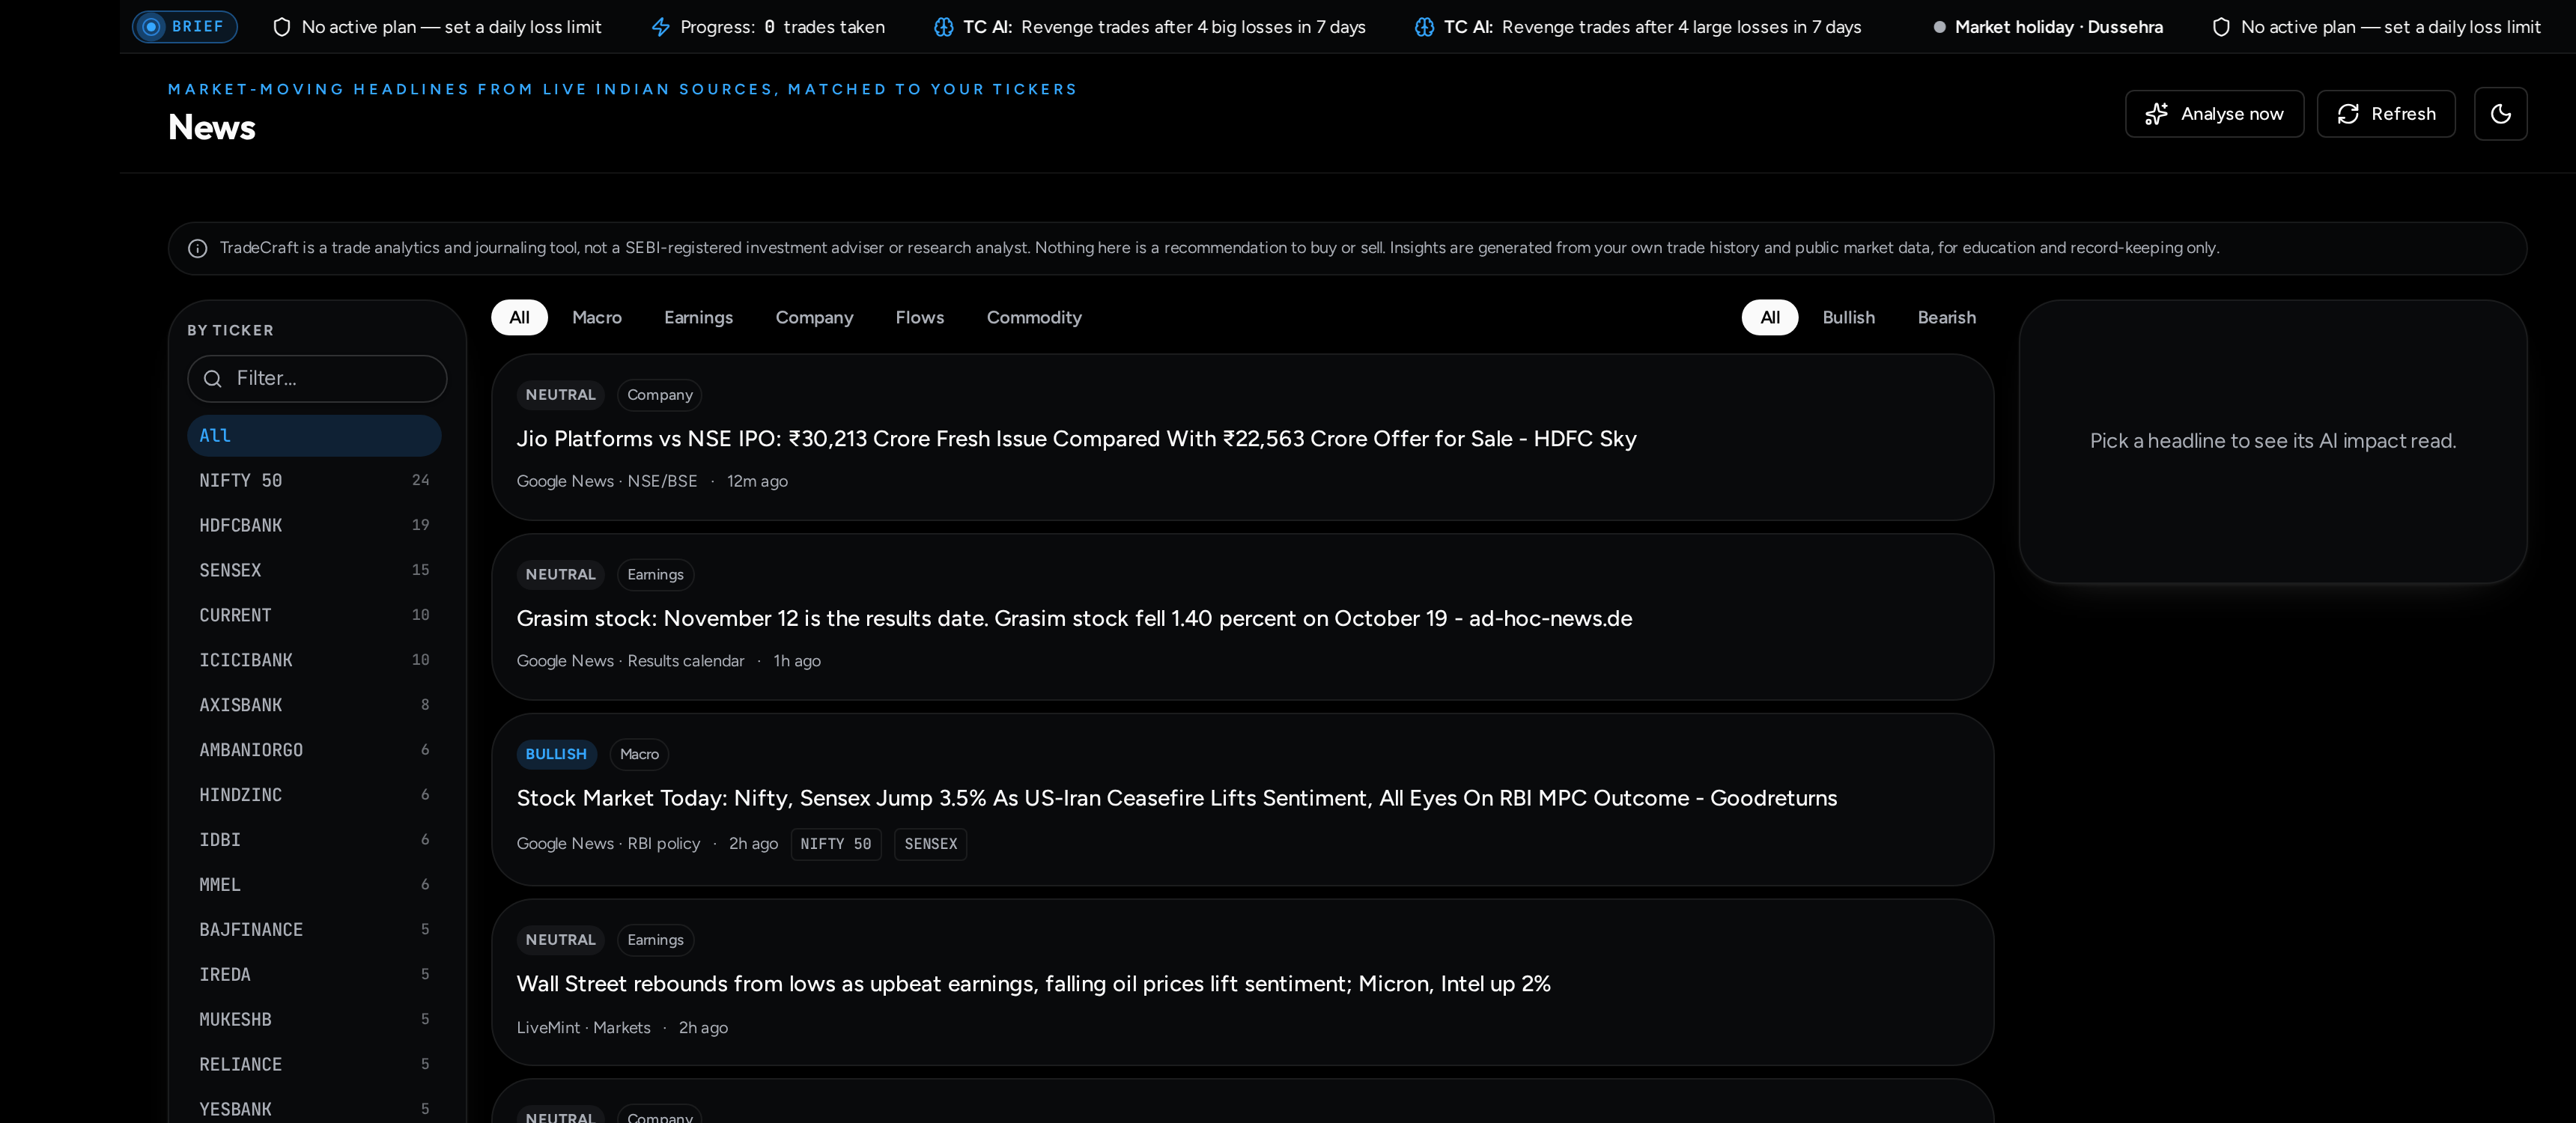Filter headlines by Bearish sentiment

[x=1946, y=317]
